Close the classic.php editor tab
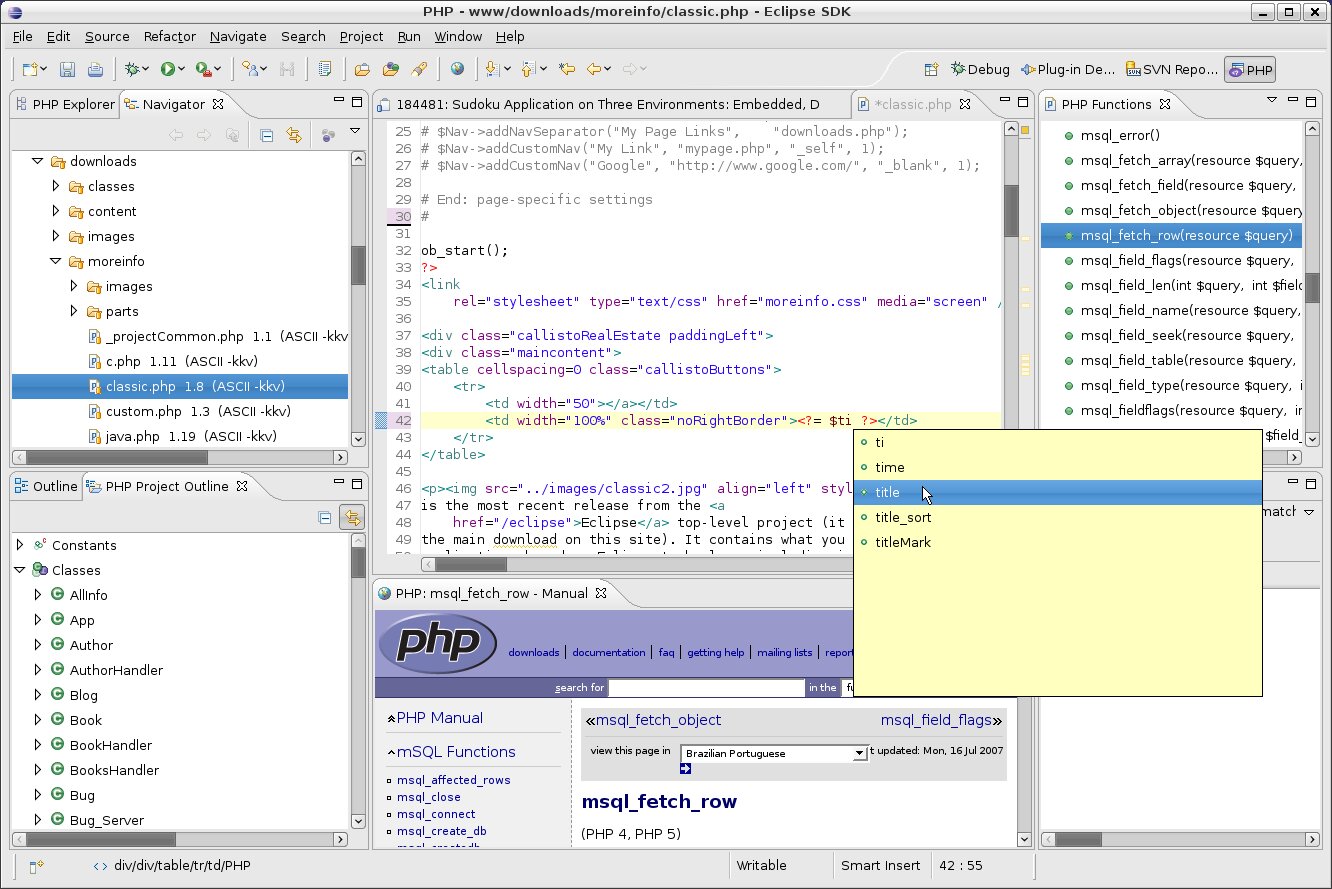The image size is (1332, 889). [x=965, y=103]
